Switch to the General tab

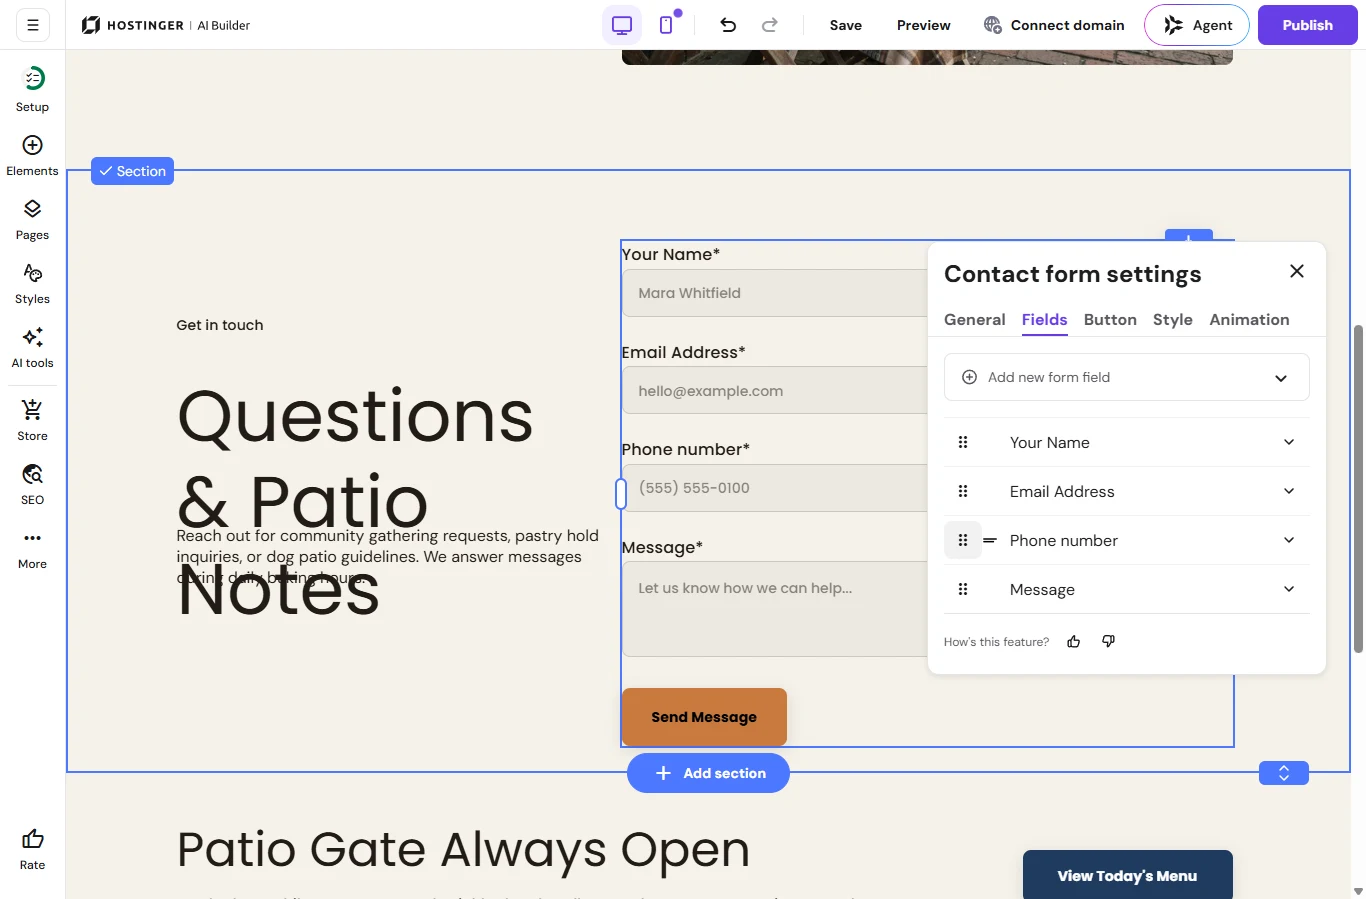975,320
